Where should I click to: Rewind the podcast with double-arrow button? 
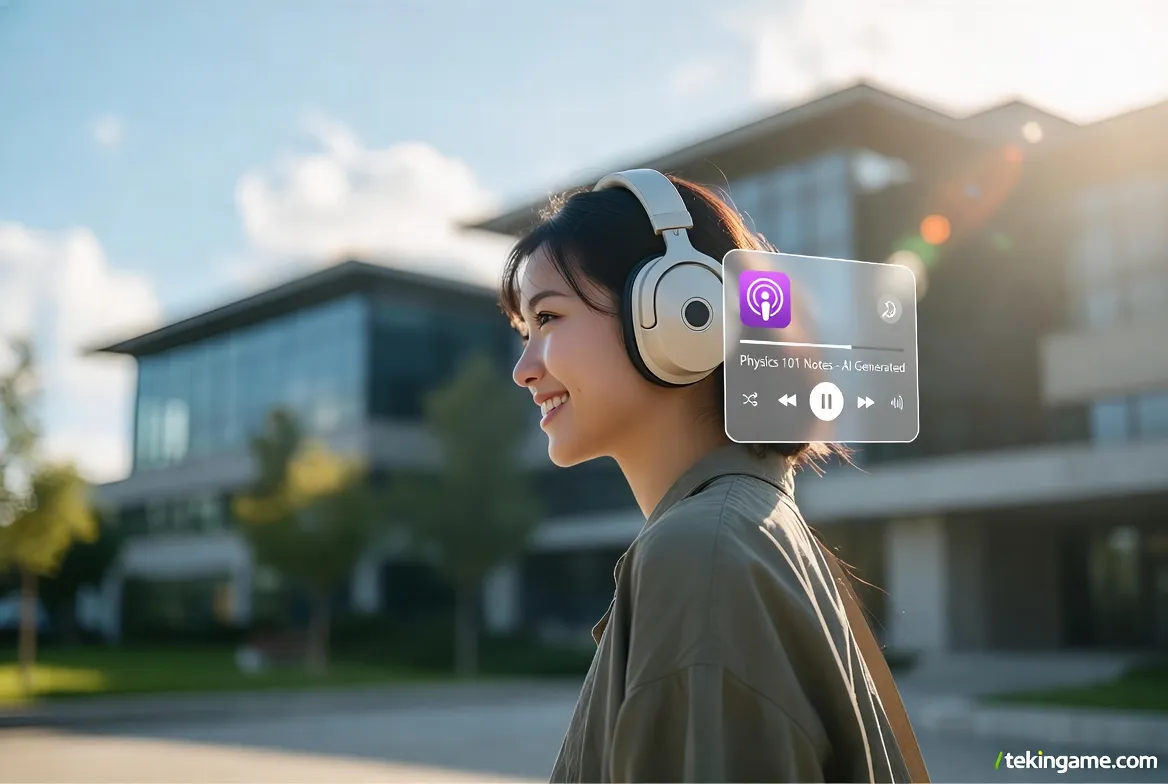[787, 401]
